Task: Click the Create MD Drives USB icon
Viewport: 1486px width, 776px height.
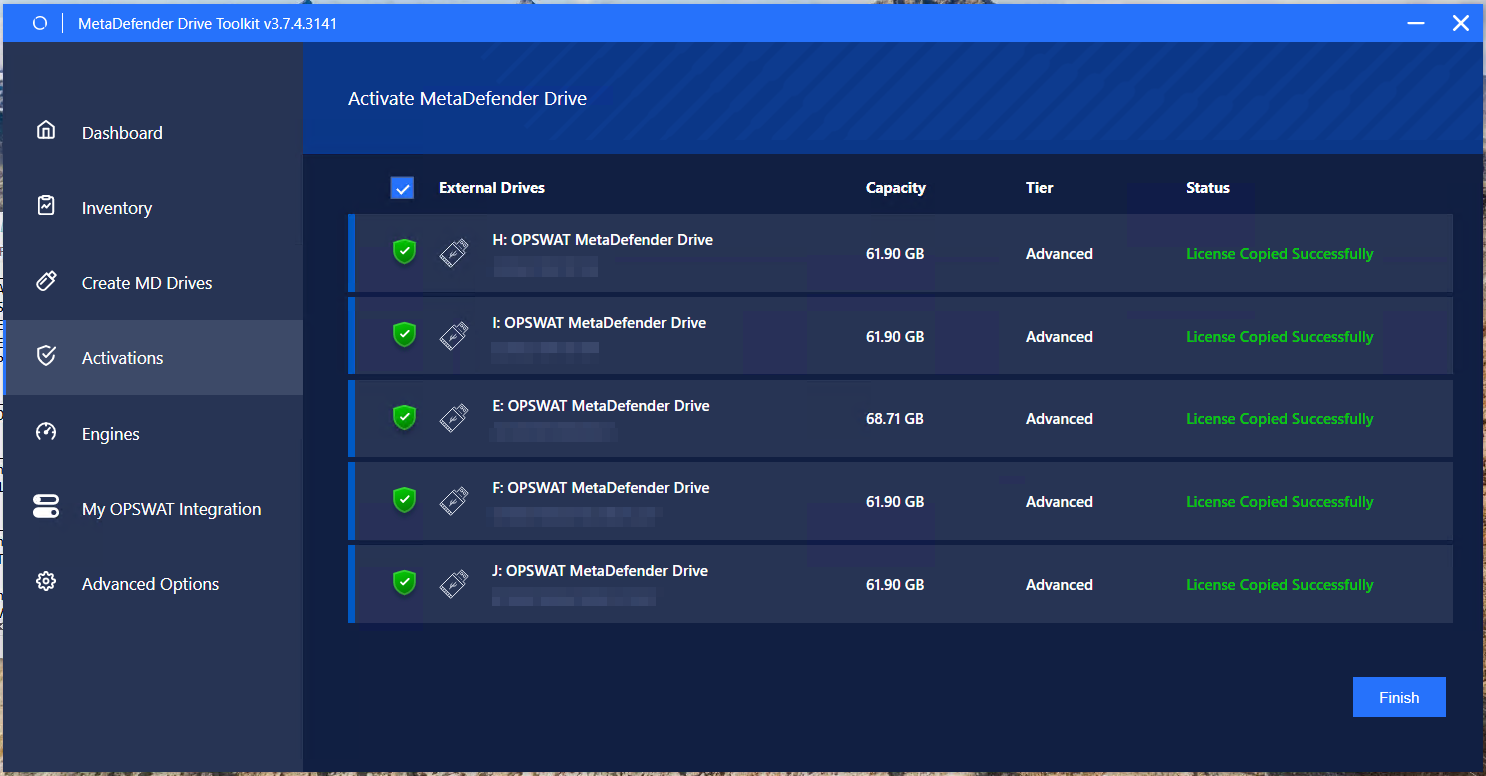Action: tap(46, 280)
